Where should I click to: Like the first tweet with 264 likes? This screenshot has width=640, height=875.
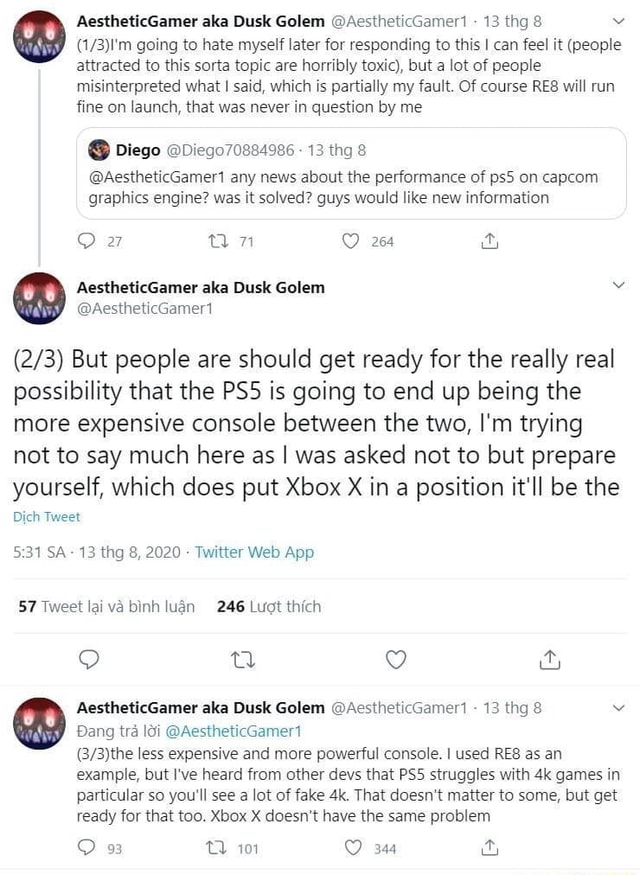pos(351,241)
